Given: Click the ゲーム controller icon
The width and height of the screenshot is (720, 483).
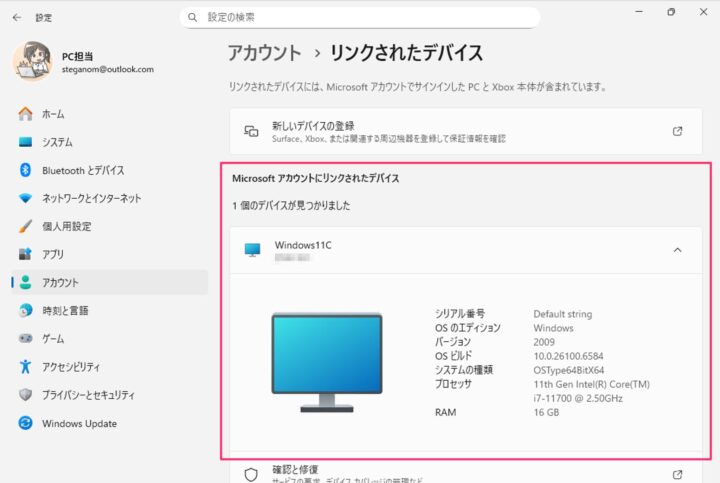Looking at the screenshot, I should [x=26, y=338].
